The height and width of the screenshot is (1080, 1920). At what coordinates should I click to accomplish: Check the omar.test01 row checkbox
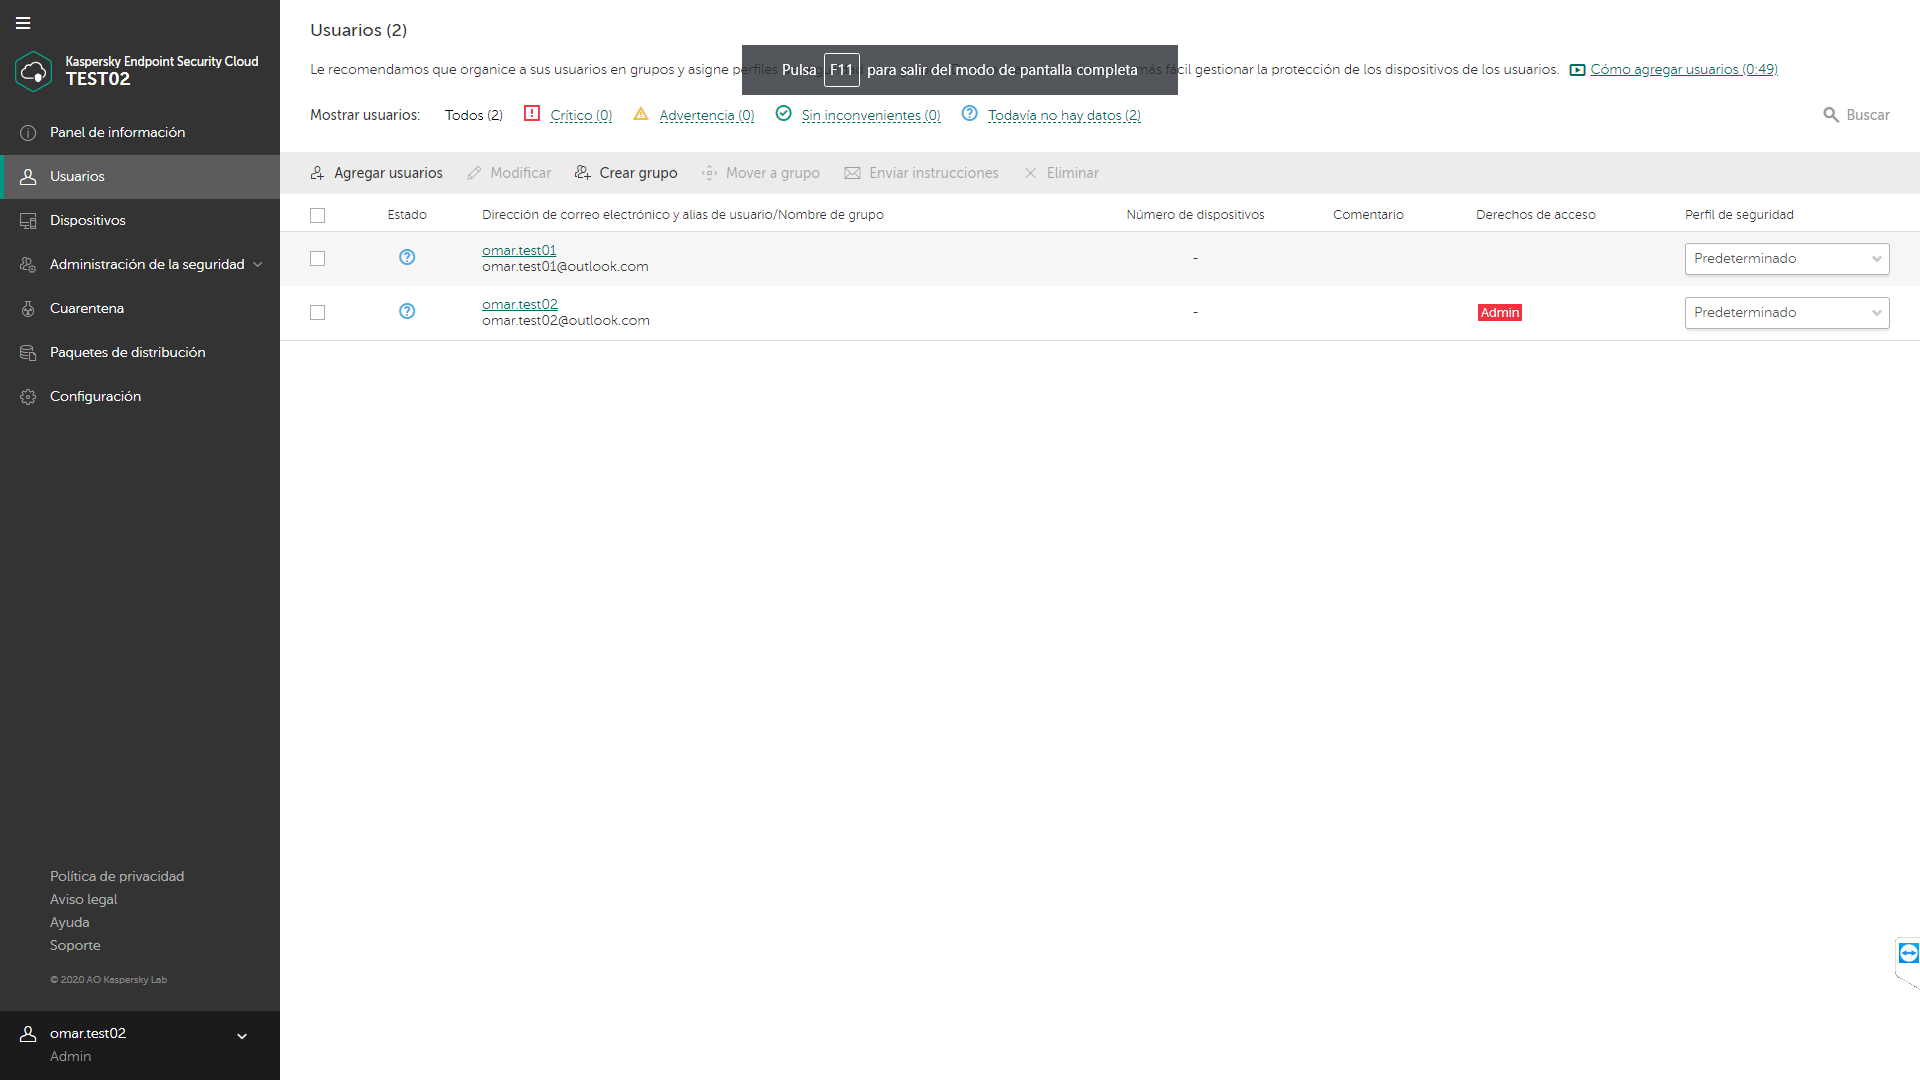(x=318, y=259)
